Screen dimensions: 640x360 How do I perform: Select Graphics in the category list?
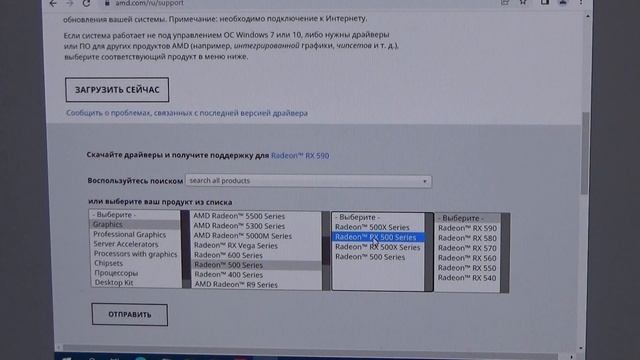coord(135,224)
